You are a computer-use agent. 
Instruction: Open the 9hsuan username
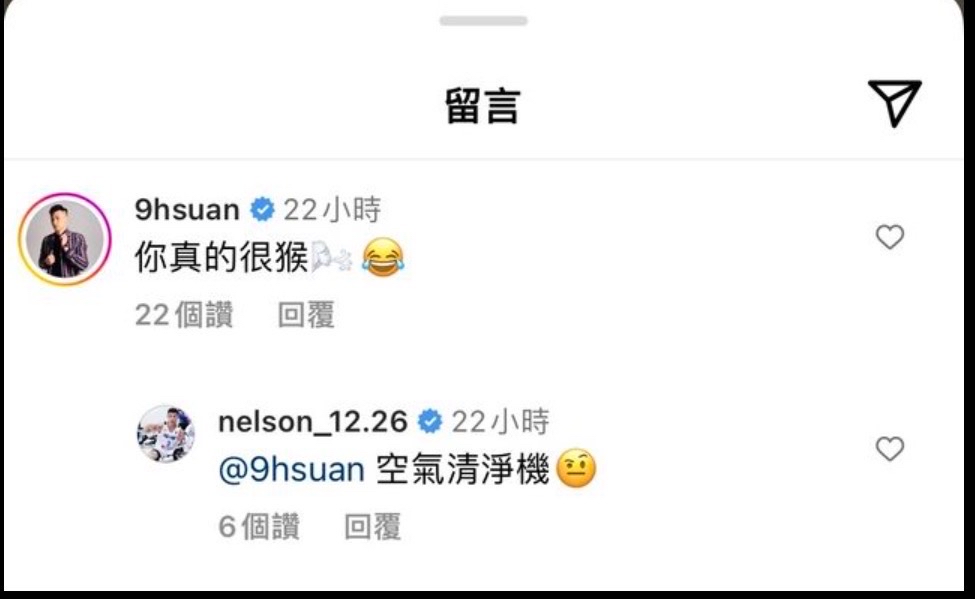pos(187,210)
